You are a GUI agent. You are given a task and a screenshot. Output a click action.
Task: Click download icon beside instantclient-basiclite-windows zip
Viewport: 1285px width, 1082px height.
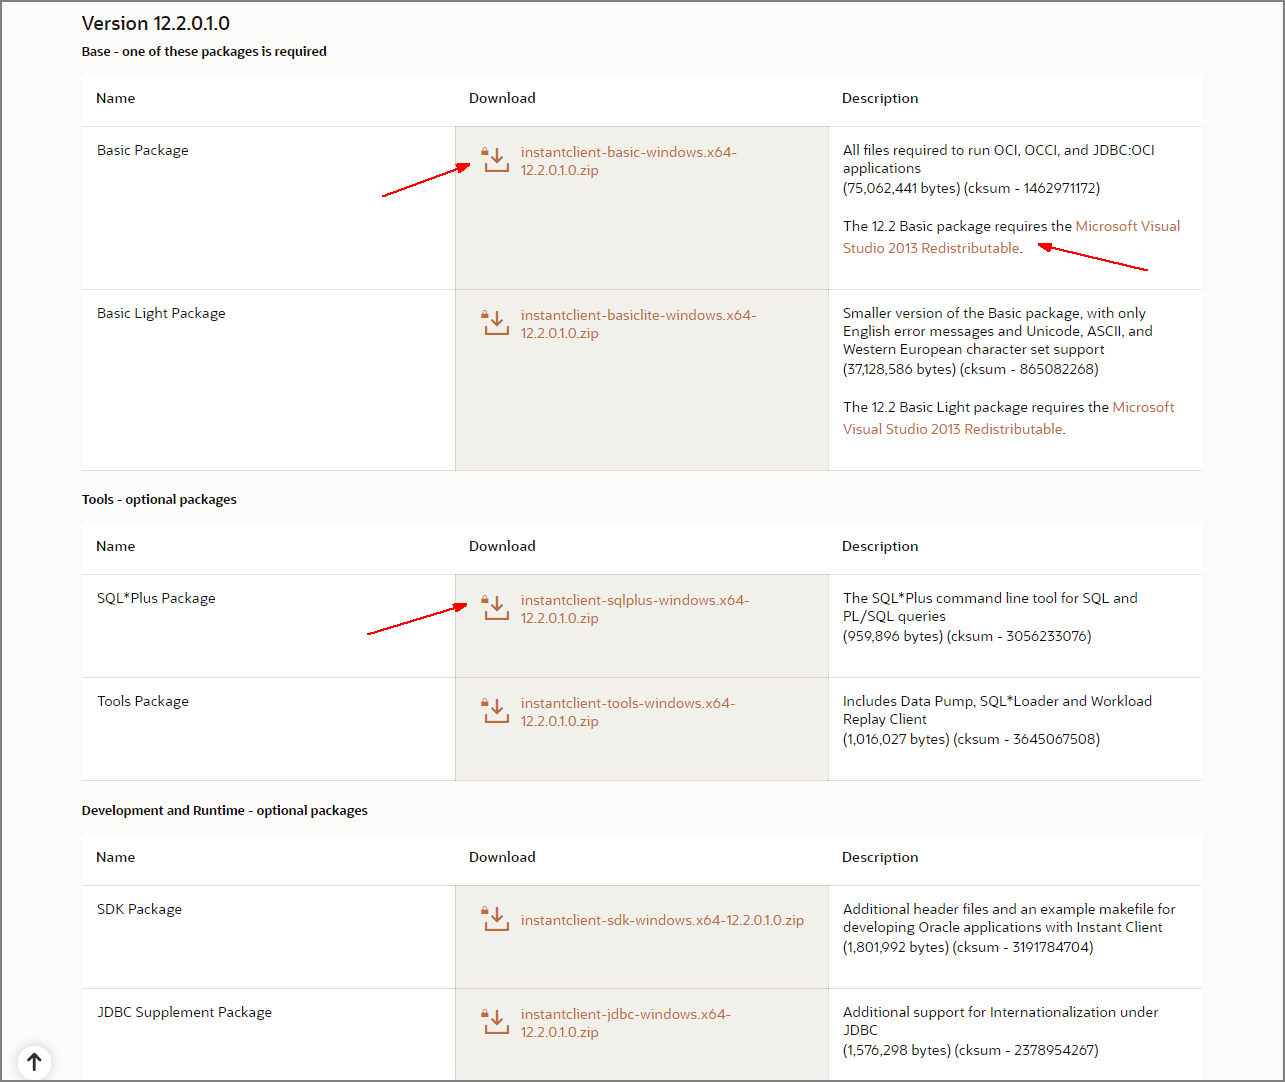click(x=496, y=323)
